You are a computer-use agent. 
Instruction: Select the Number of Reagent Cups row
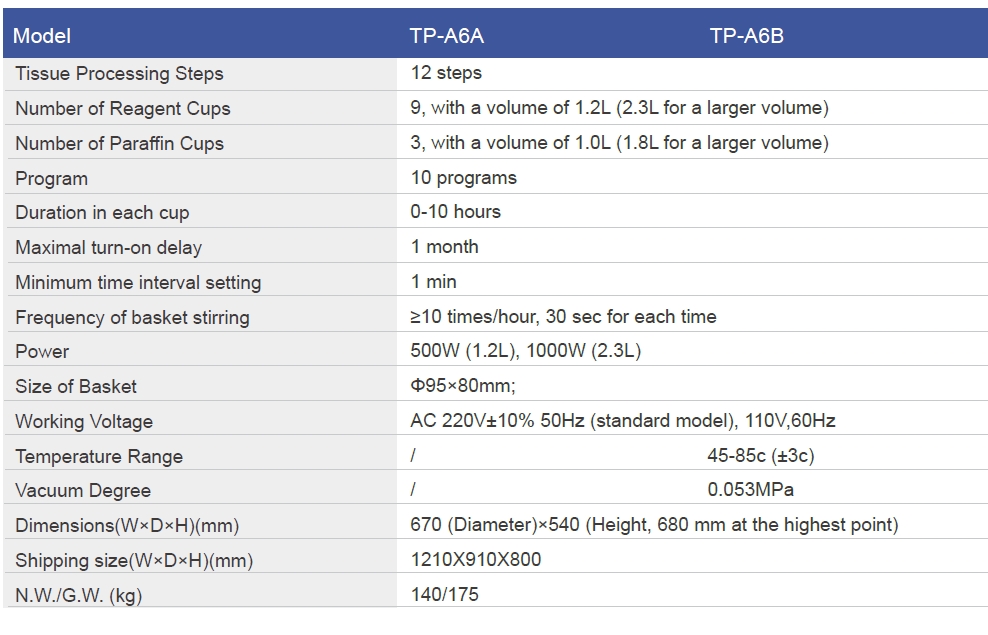[495, 108]
